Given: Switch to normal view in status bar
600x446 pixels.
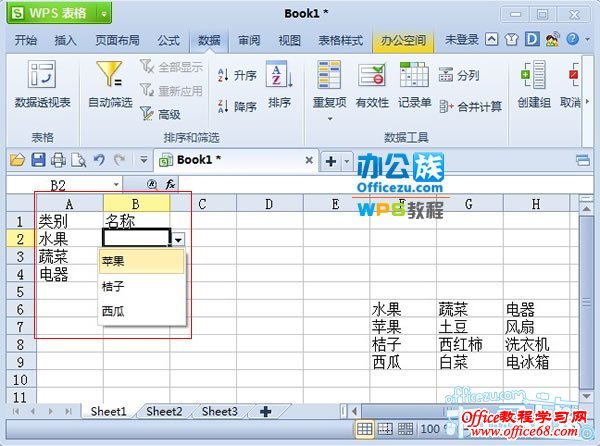Looking at the screenshot, I should [x=364, y=429].
